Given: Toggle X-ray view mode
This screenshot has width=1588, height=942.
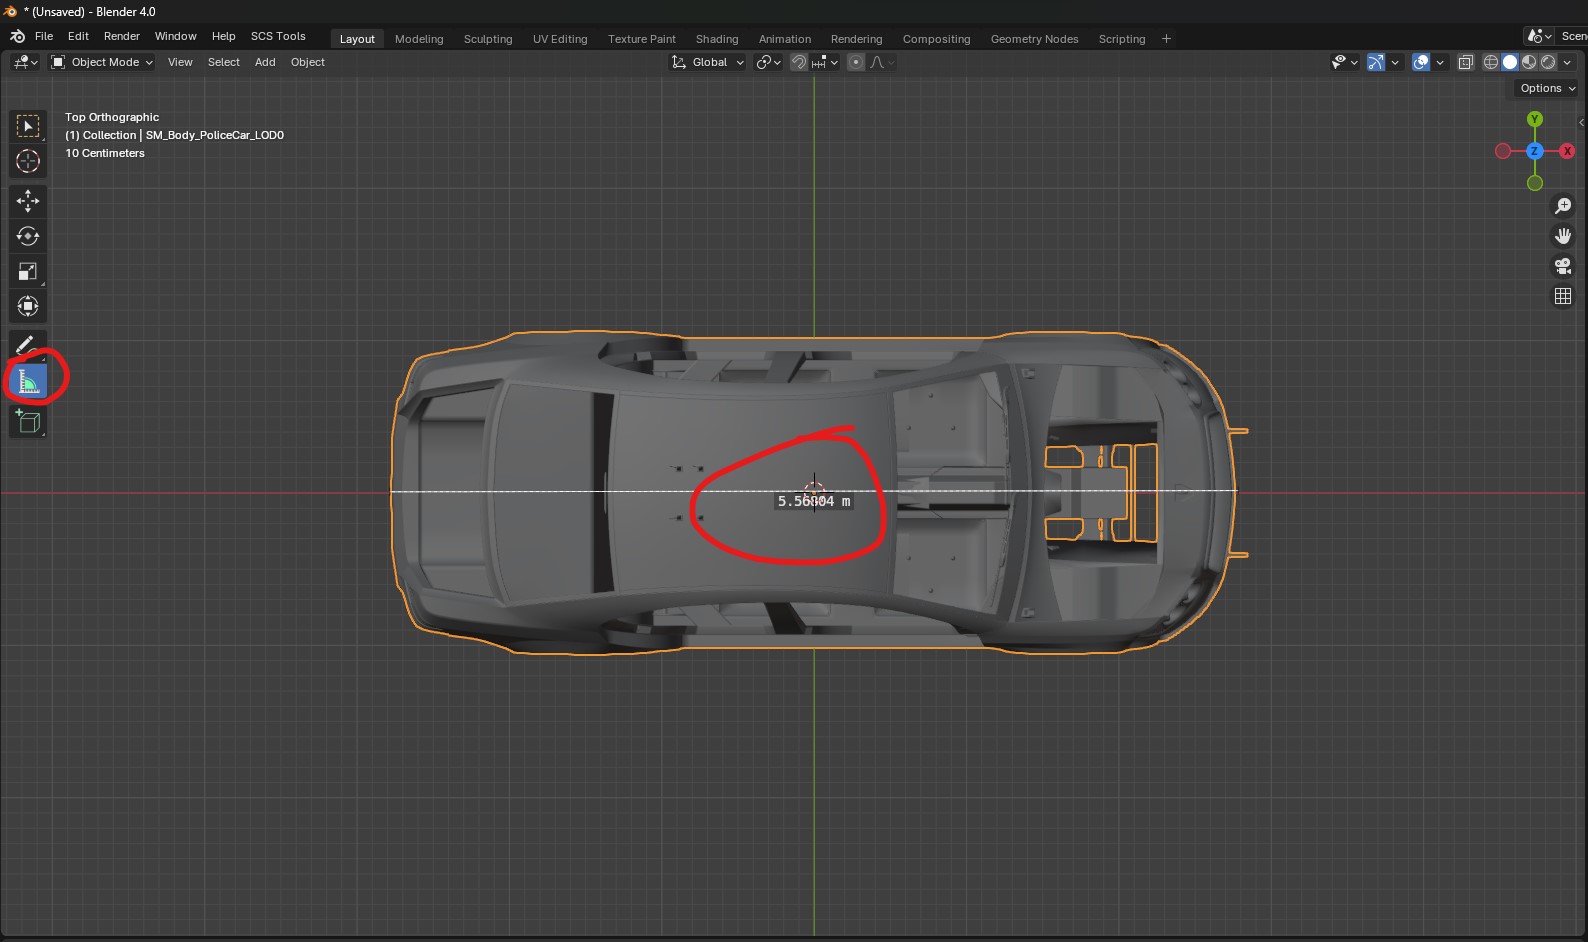Looking at the screenshot, I should tap(1465, 62).
